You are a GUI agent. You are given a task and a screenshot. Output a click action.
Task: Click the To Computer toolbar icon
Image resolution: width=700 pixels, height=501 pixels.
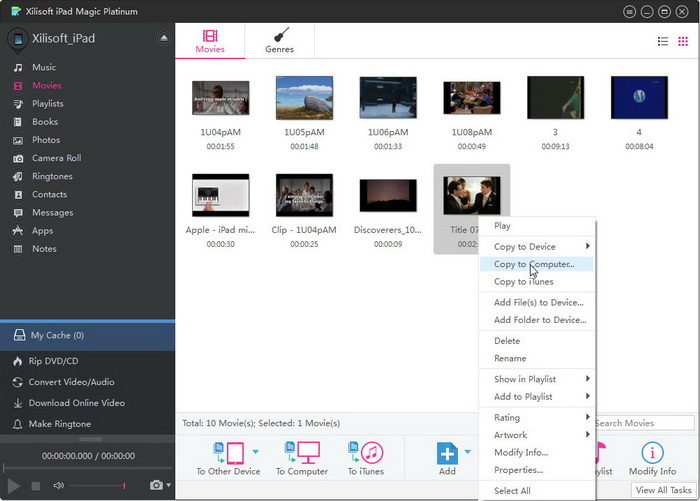pyautogui.click(x=301, y=452)
